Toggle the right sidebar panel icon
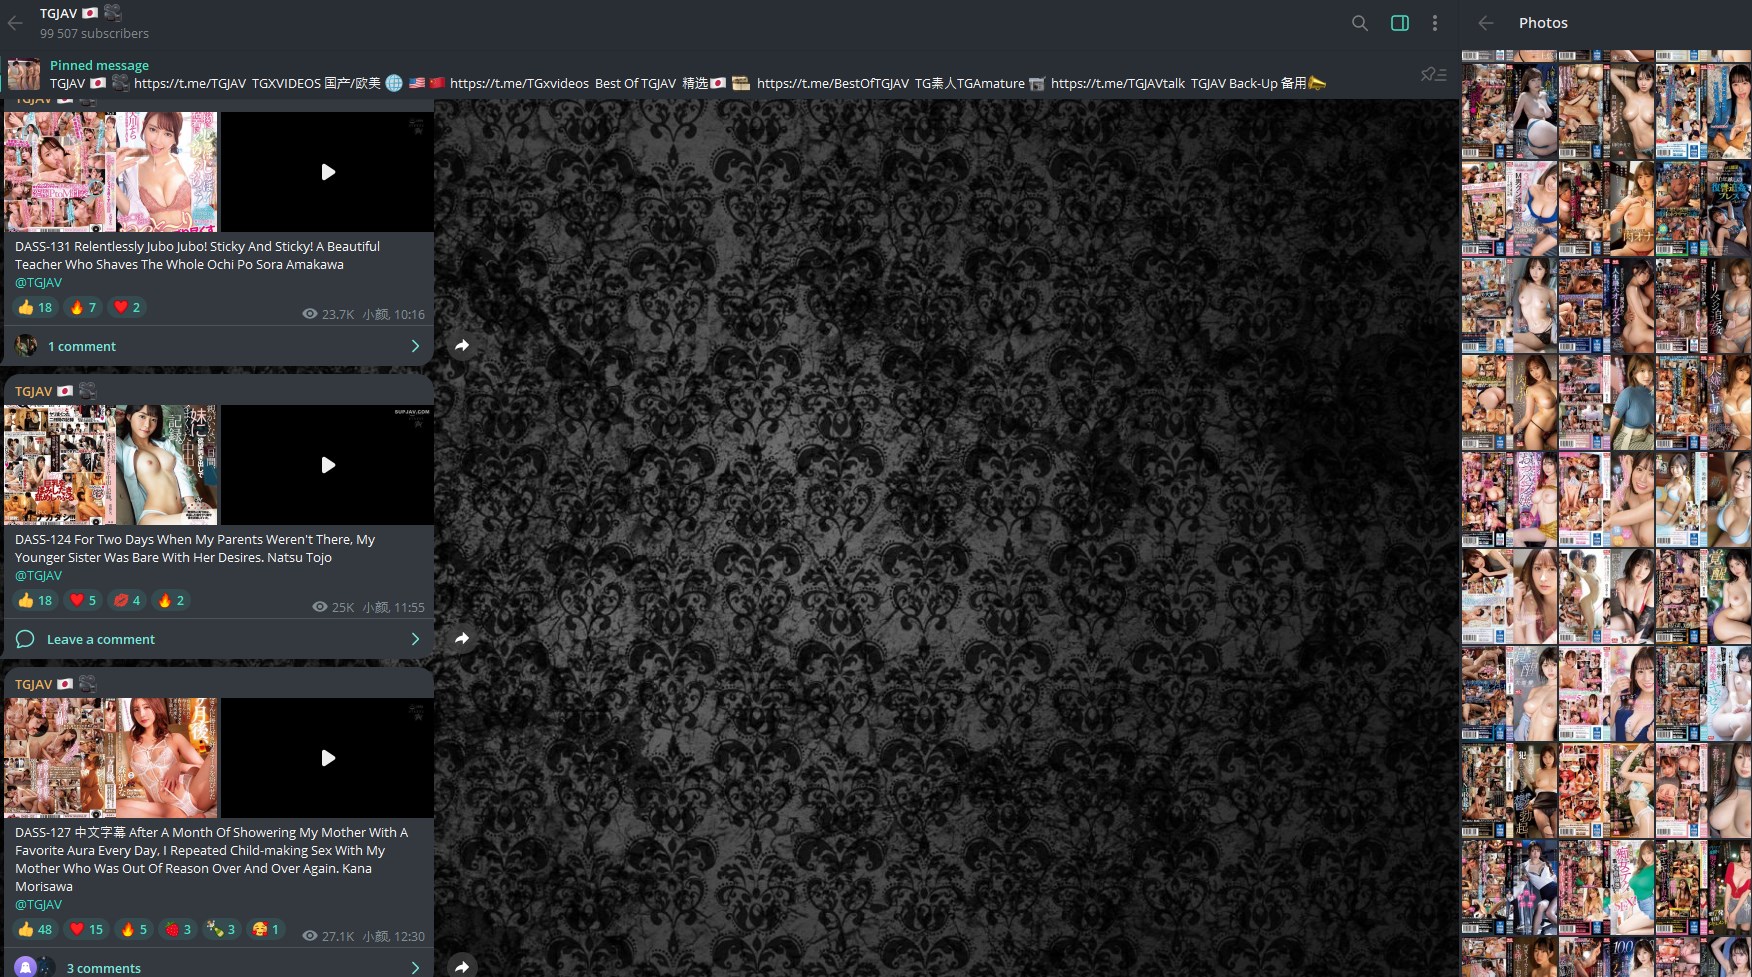1752x977 pixels. tap(1399, 23)
